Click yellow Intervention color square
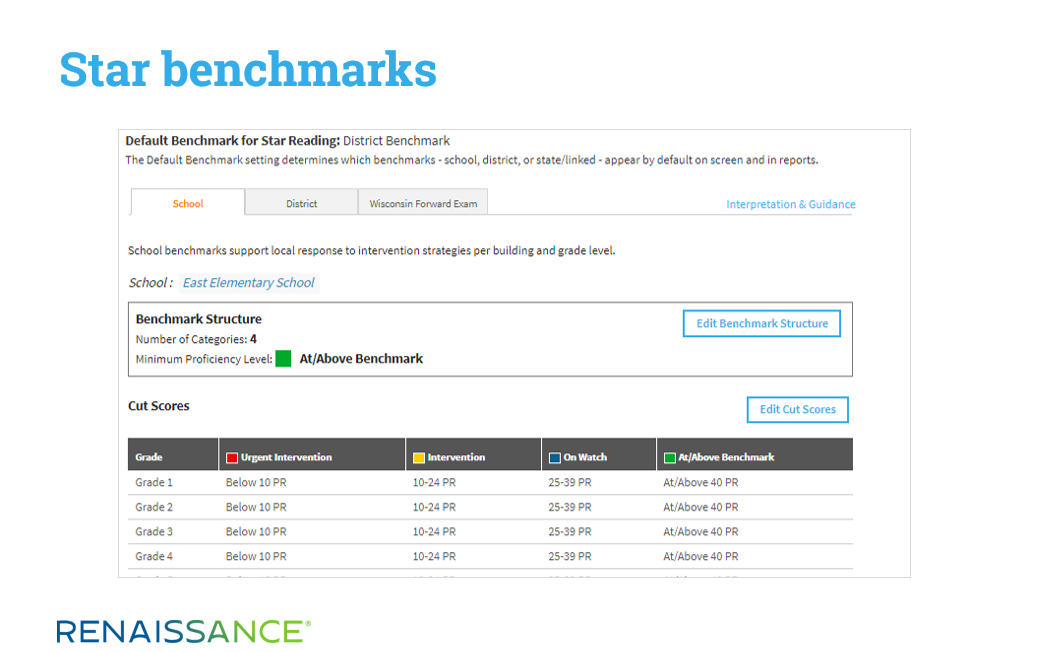1044x652 pixels. coord(419,458)
